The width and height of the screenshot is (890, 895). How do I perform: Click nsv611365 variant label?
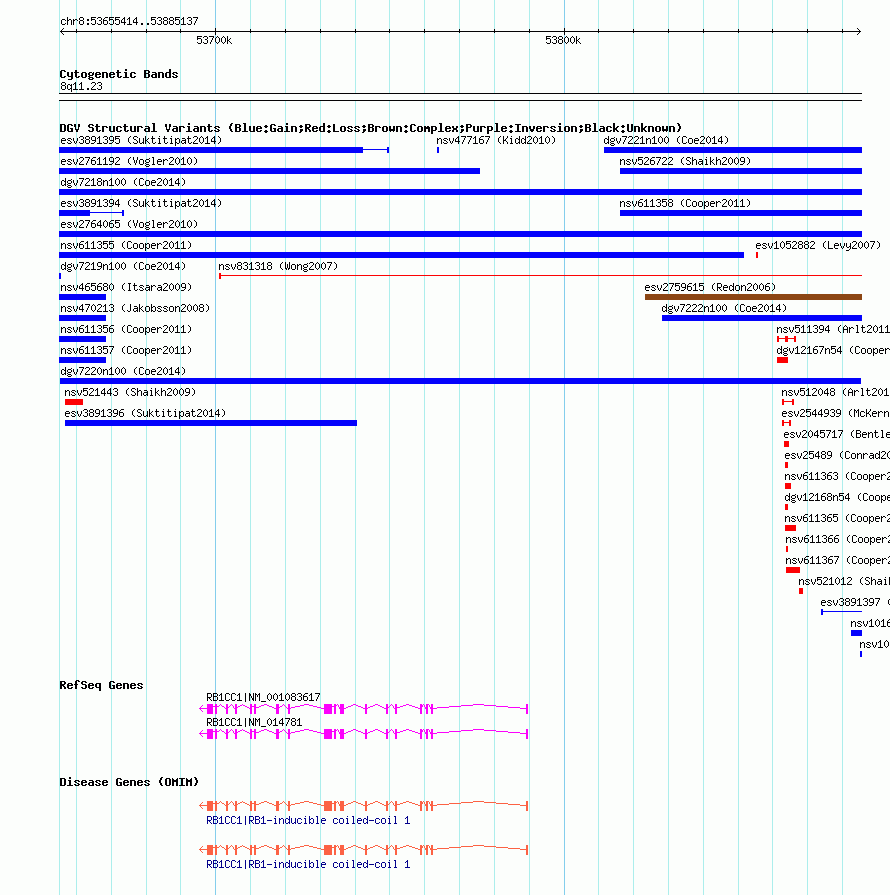(x=837, y=518)
